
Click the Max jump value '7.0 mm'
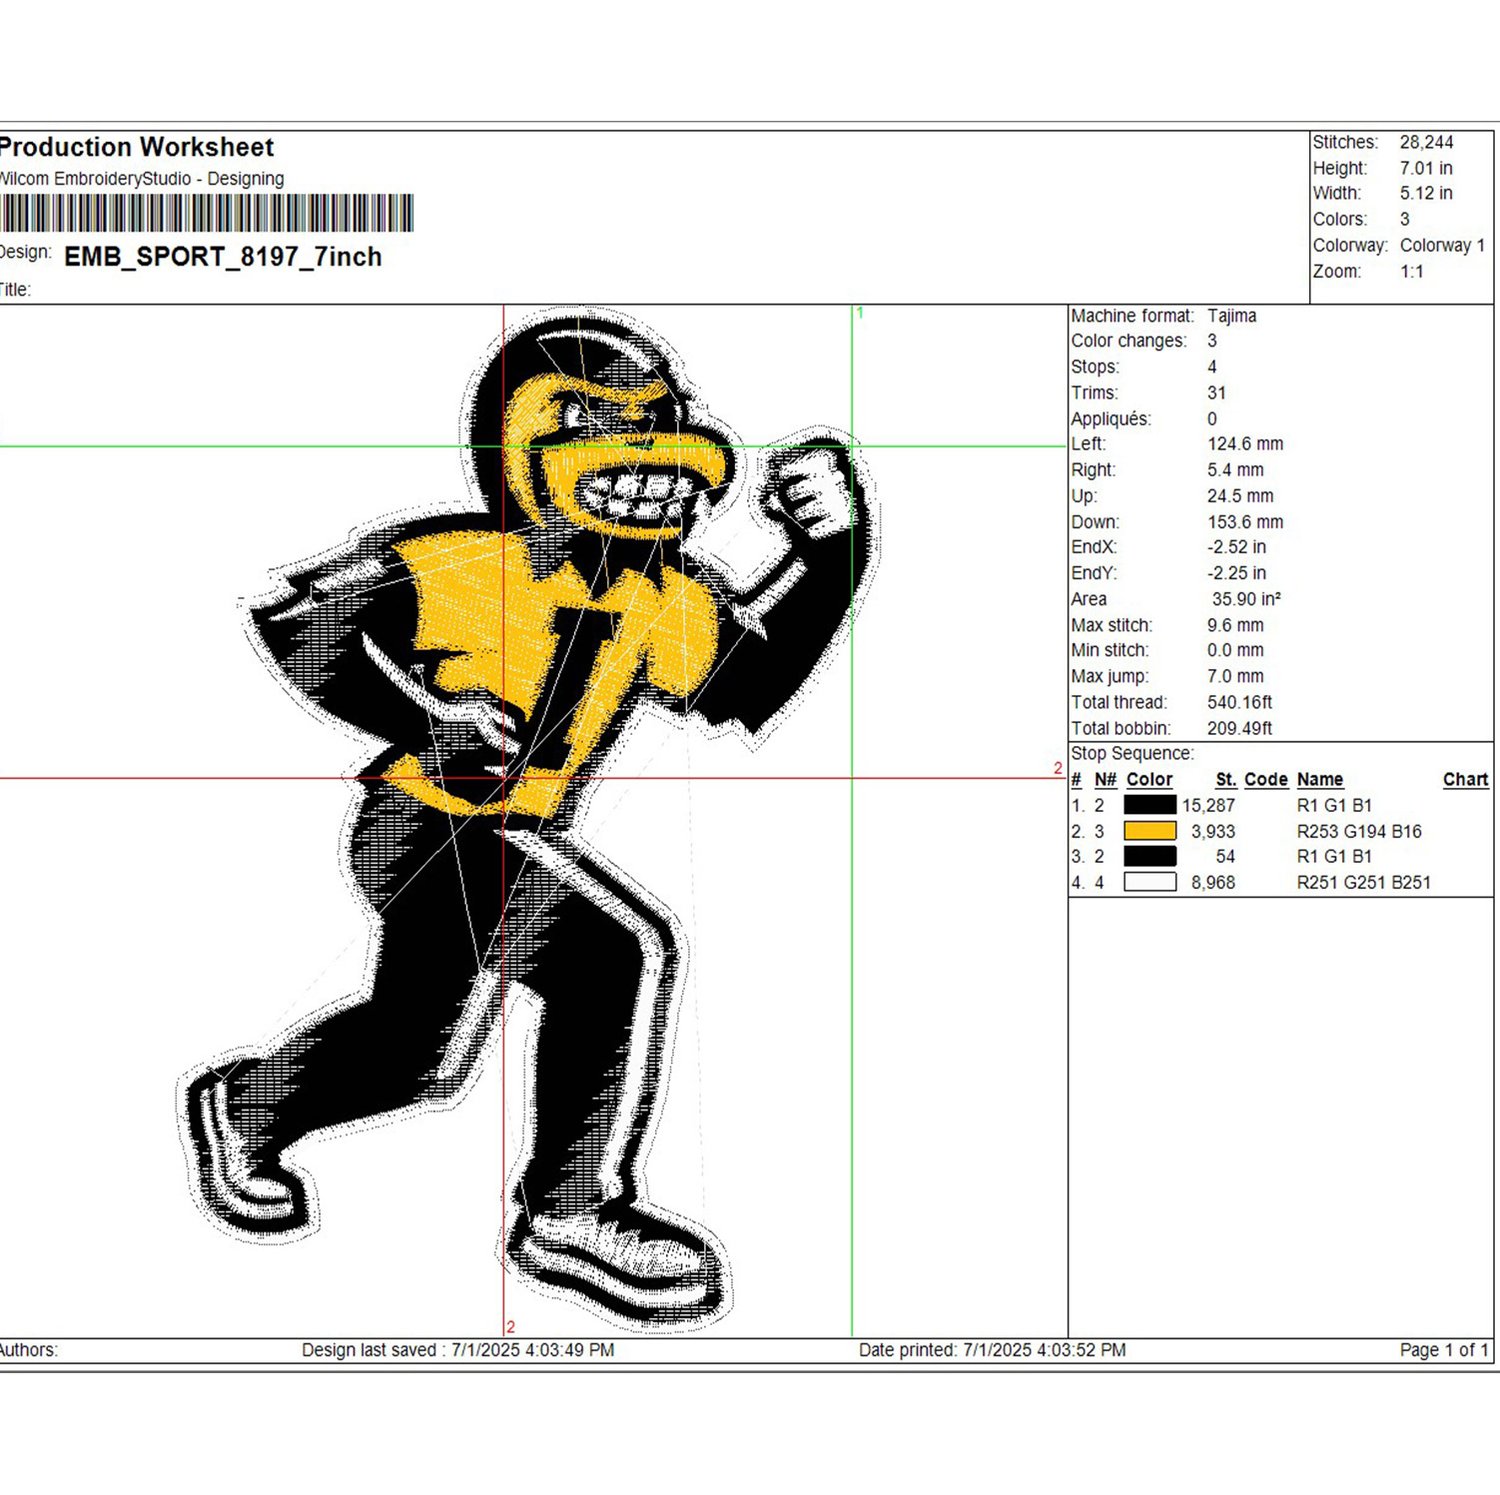pyautogui.click(x=1235, y=676)
